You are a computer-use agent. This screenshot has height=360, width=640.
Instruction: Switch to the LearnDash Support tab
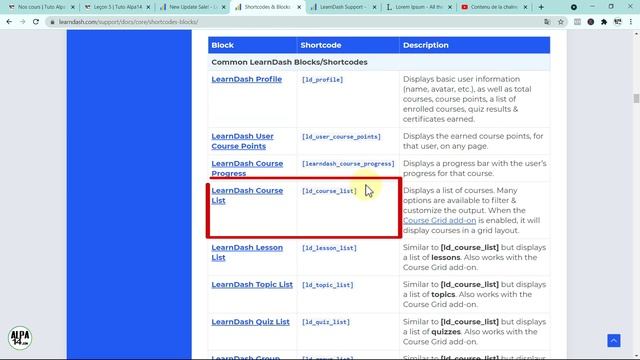(343, 7)
